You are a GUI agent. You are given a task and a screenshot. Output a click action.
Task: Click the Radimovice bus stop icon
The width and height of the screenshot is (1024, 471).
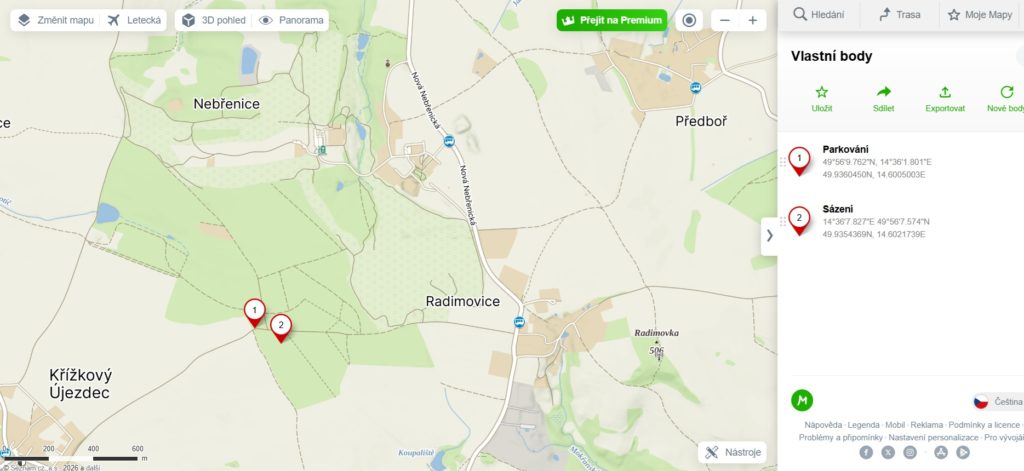(519, 322)
